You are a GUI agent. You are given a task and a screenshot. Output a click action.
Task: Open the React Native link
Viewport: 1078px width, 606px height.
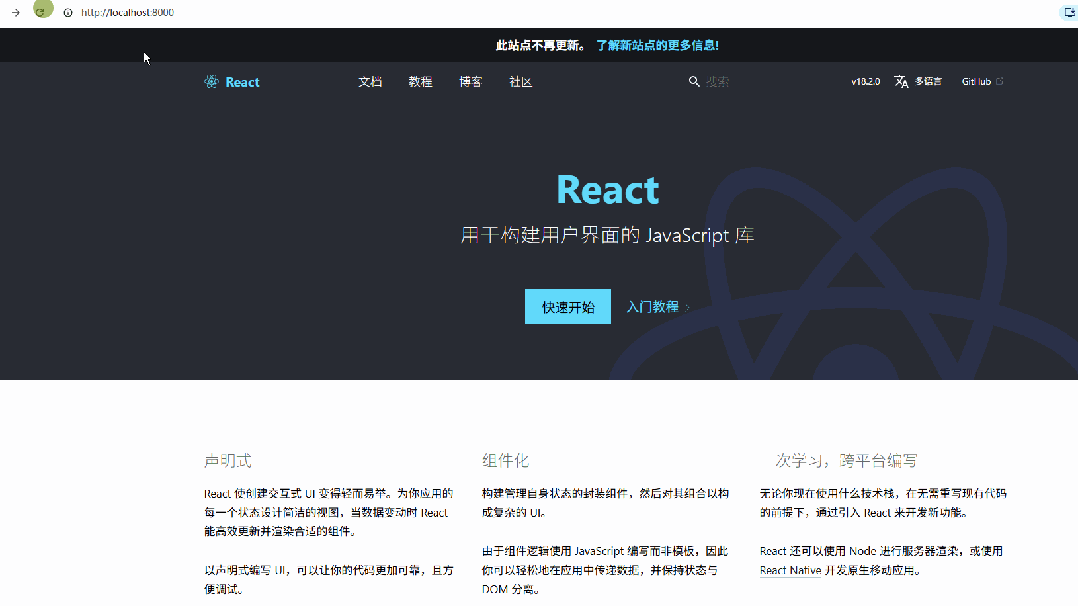(791, 570)
